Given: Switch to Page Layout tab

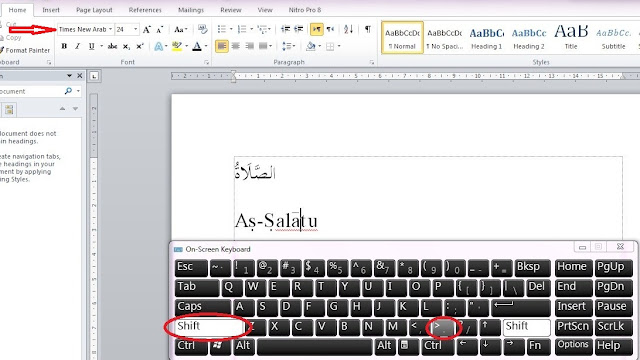Looking at the screenshot, I should click(94, 10).
